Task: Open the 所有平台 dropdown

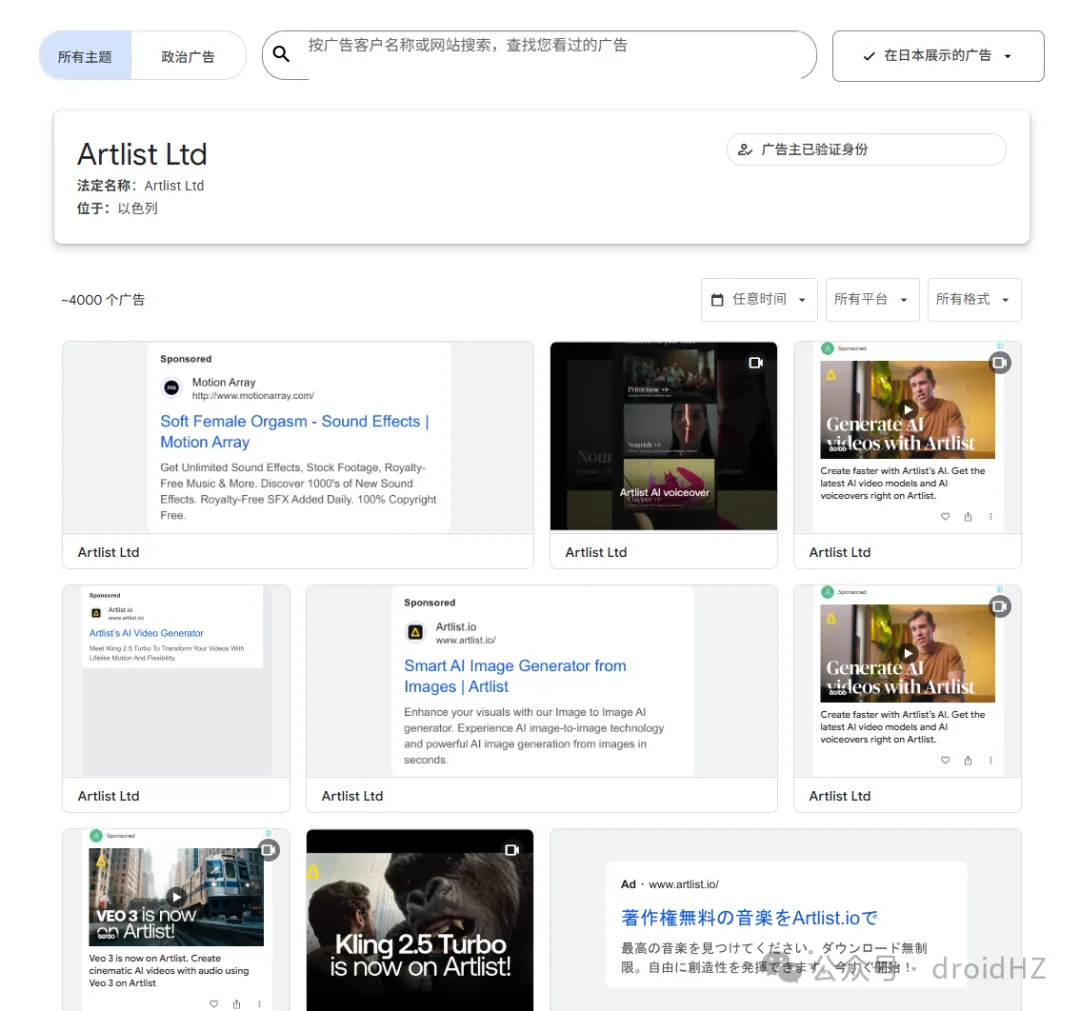Action: point(871,299)
